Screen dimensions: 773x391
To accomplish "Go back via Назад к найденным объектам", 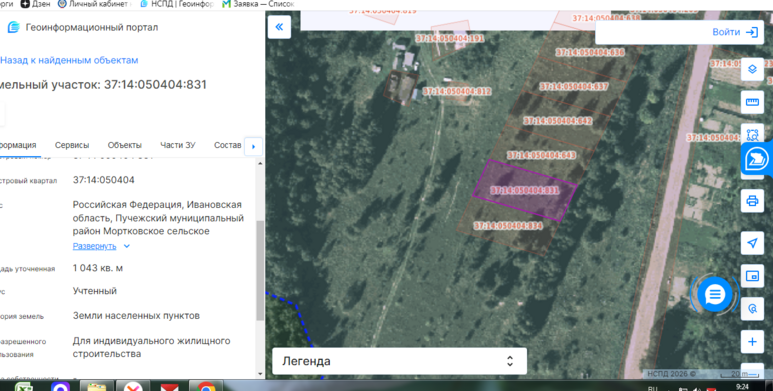I will point(69,60).
